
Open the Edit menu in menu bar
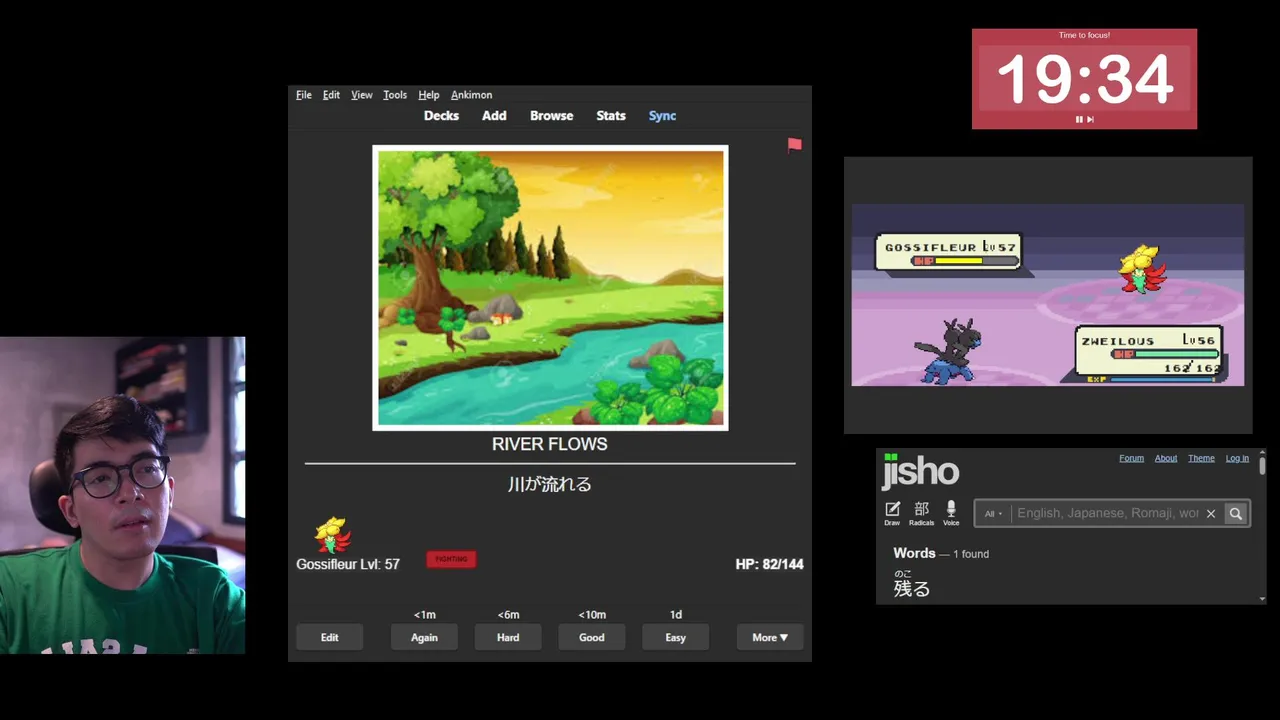click(x=331, y=95)
